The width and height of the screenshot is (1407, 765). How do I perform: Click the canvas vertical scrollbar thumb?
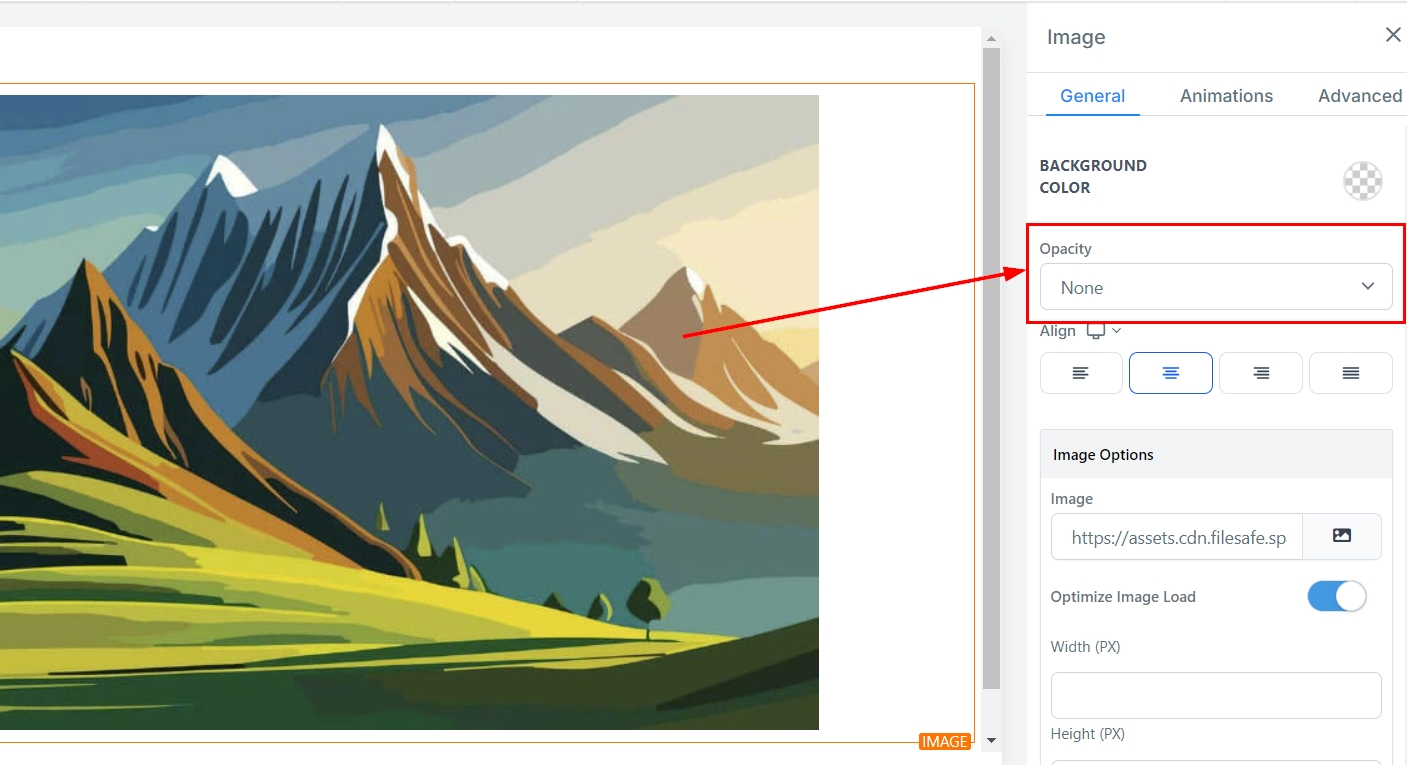(x=991, y=368)
